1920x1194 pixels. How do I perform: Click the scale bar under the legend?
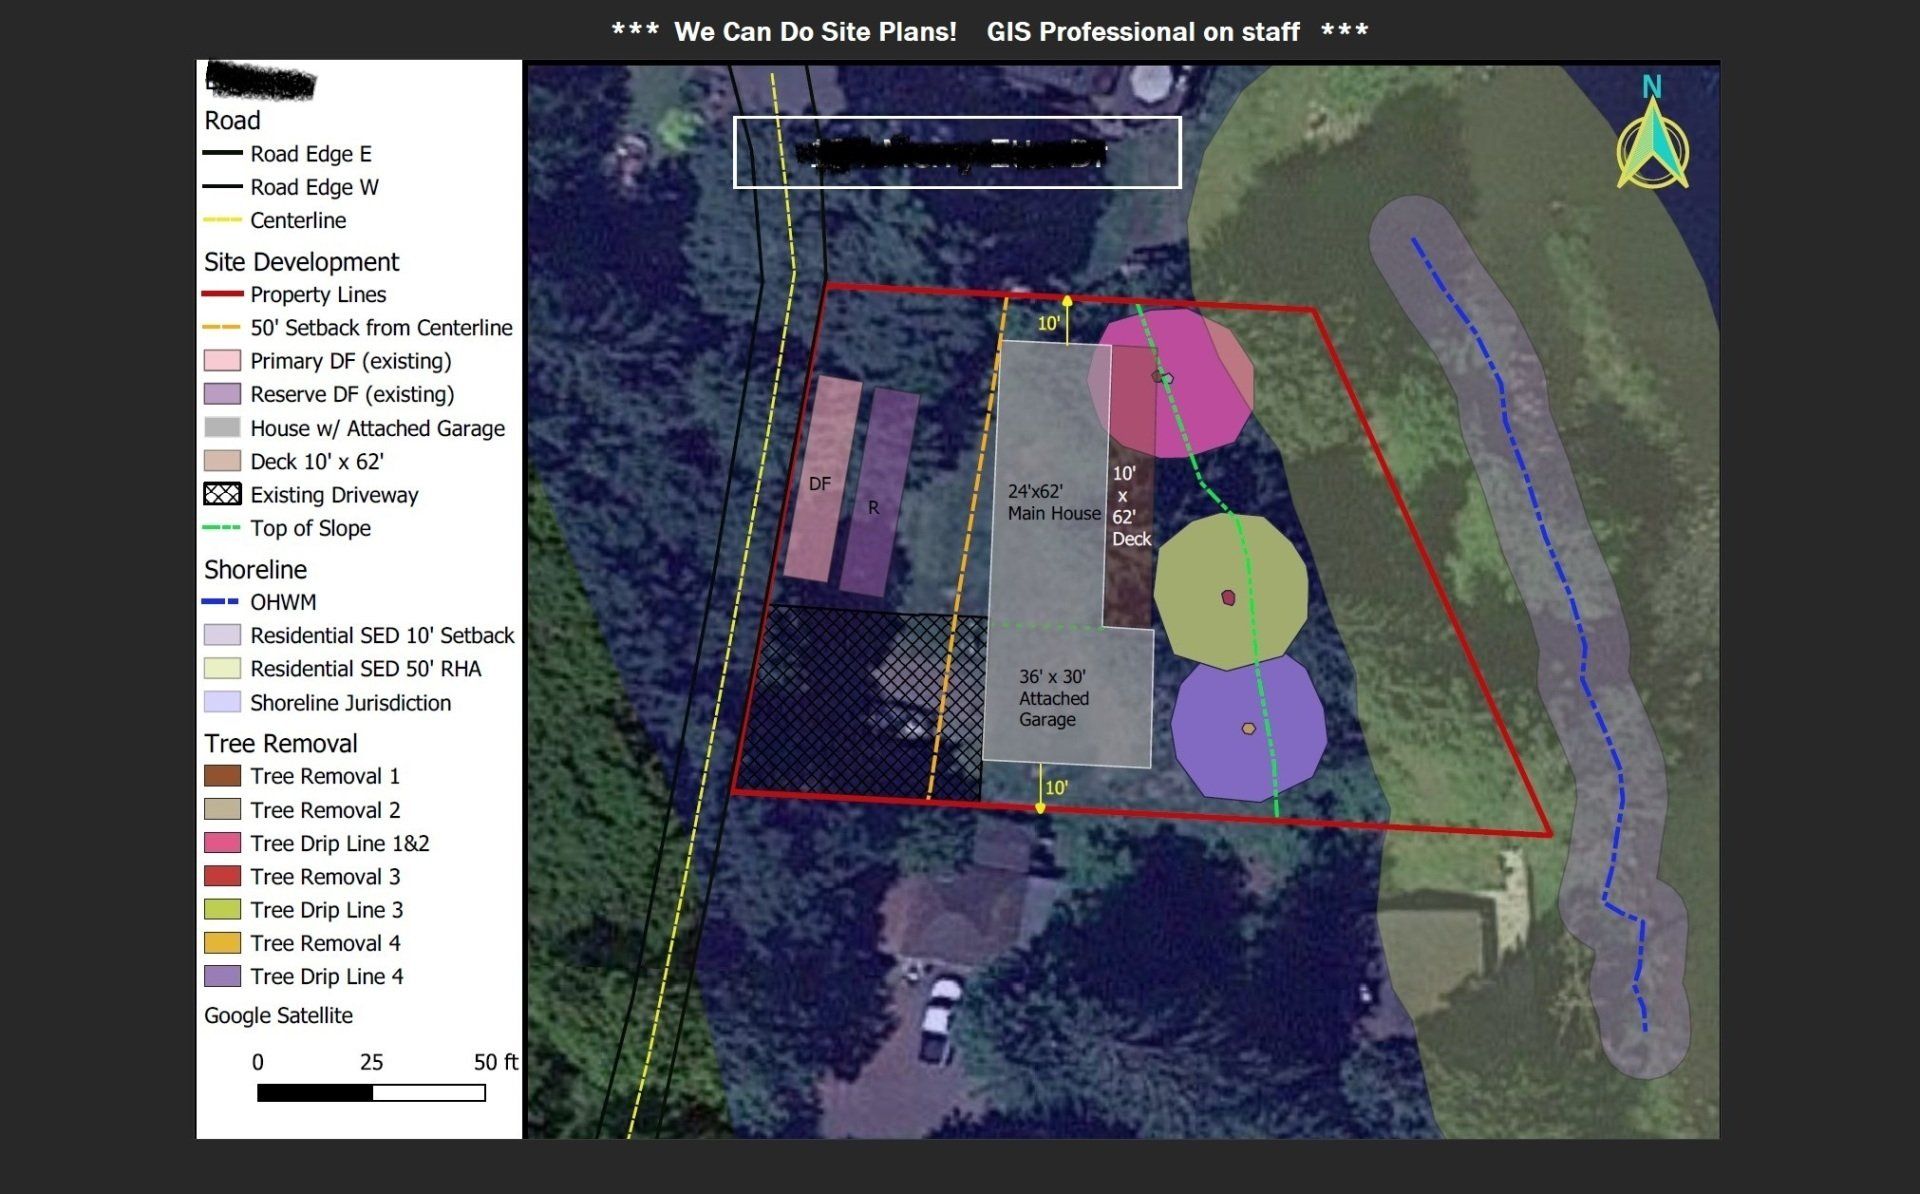(x=371, y=1093)
